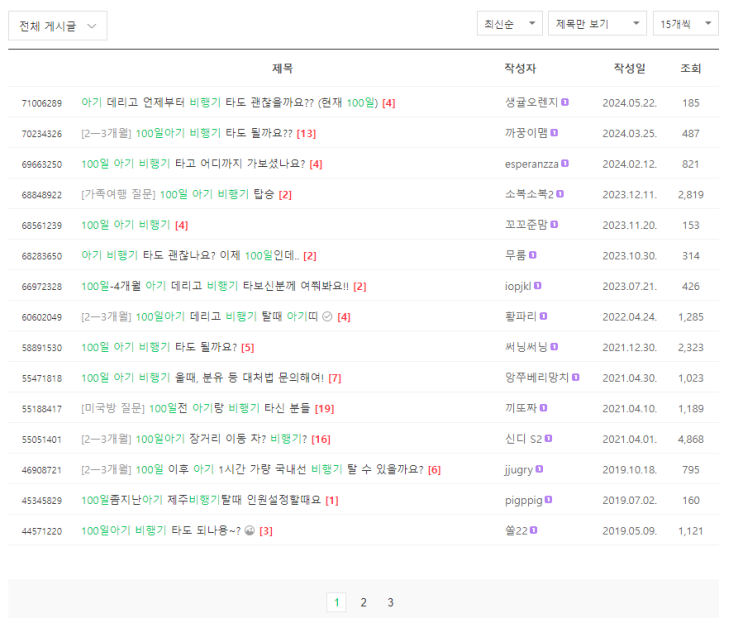
Task: Select the view count 4,868
Action: click(x=690, y=439)
